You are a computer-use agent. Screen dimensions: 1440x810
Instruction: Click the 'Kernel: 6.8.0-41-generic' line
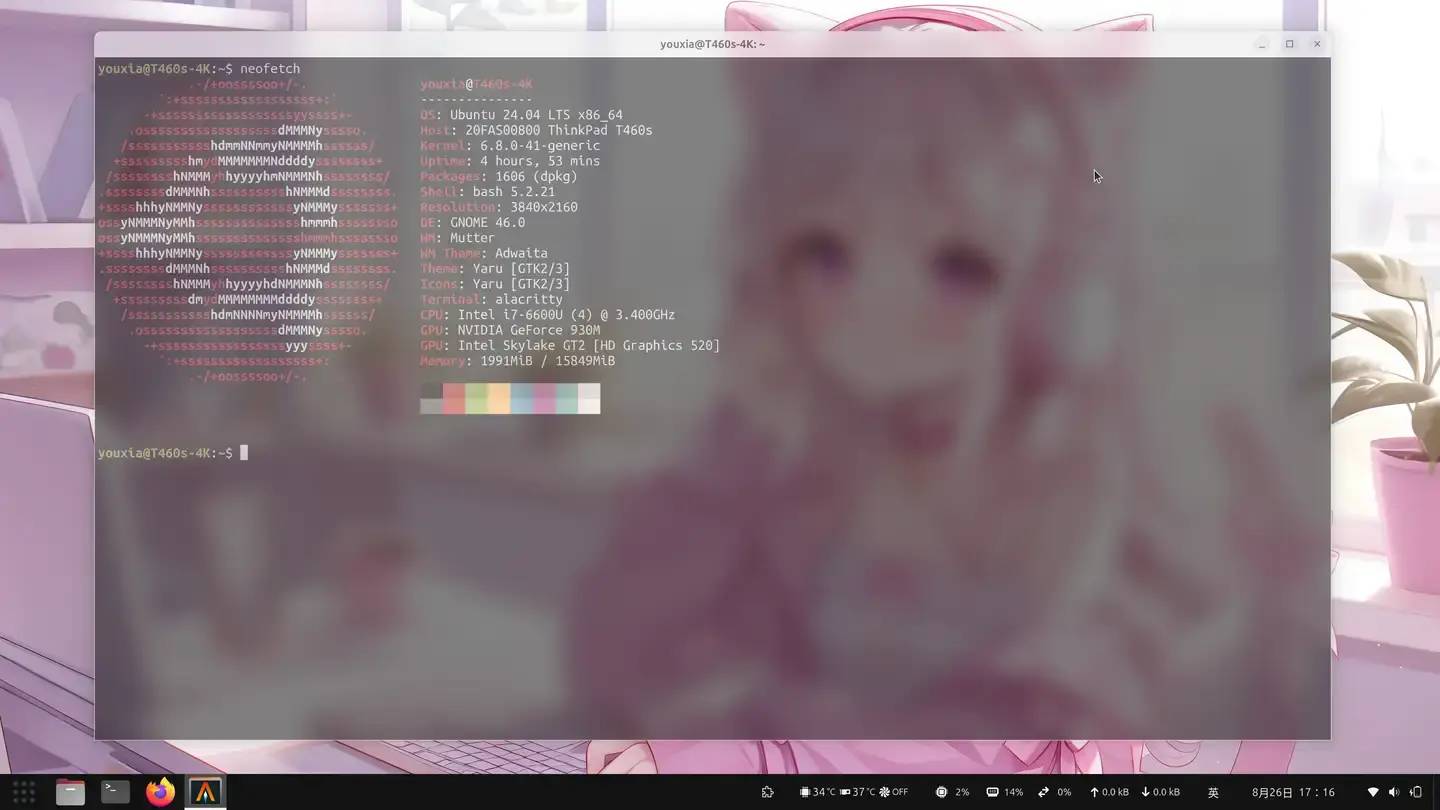pyautogui.click(x=510, y=146)
